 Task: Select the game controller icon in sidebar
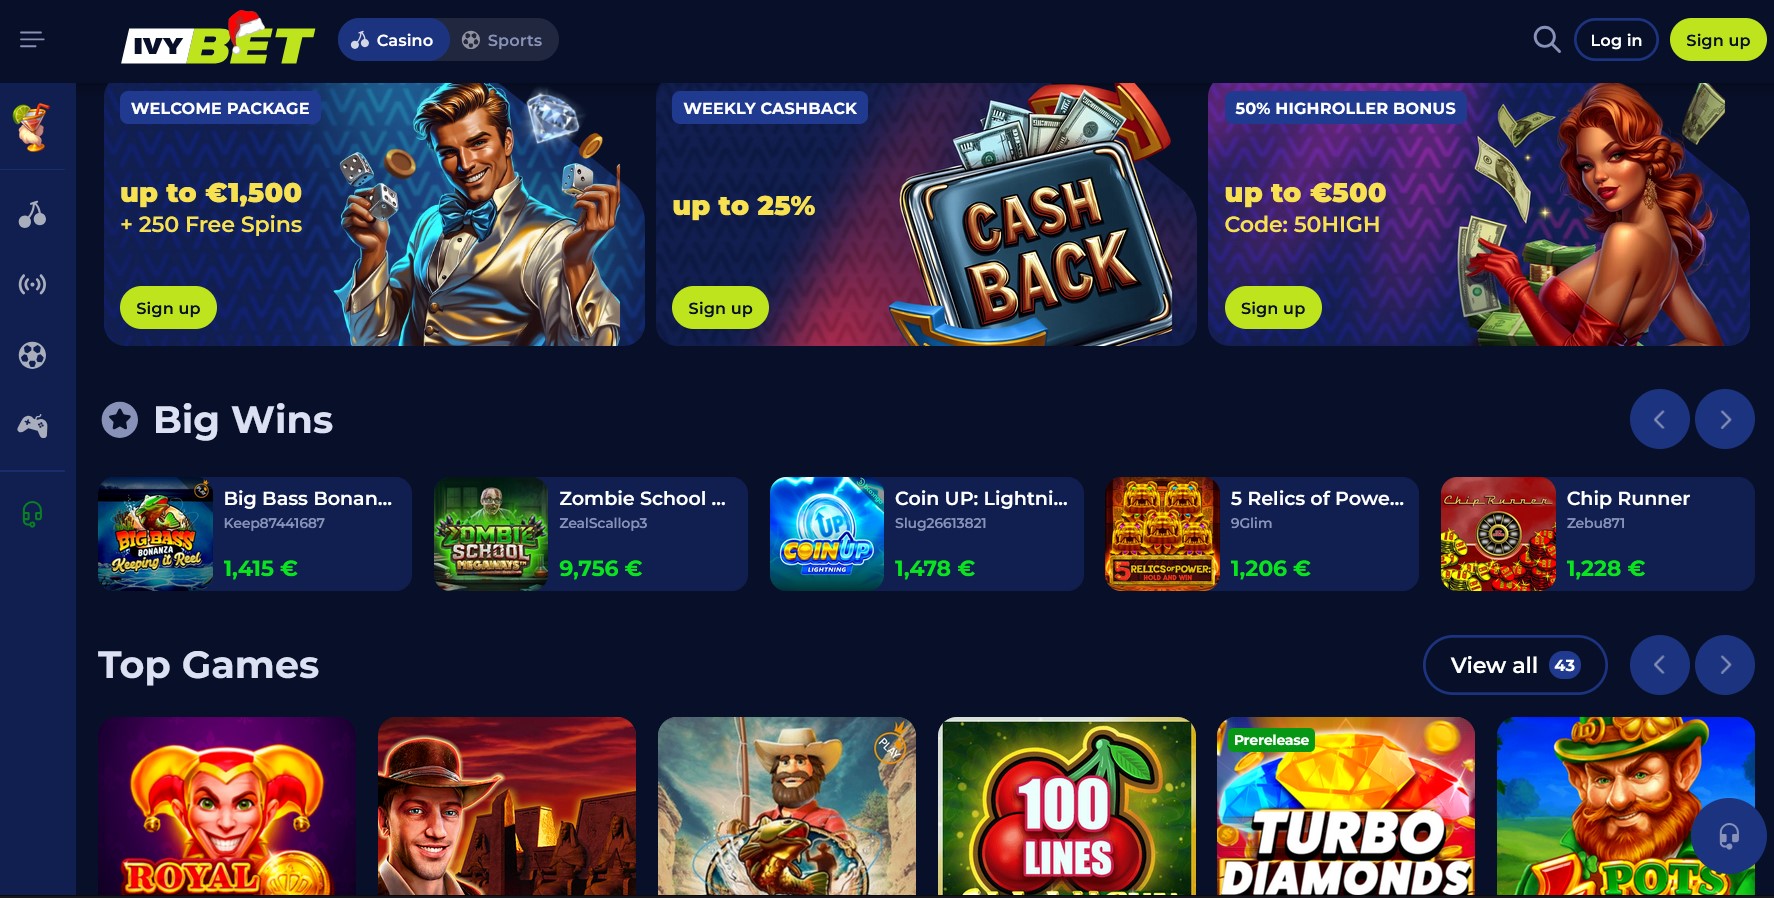click(32, 426)
